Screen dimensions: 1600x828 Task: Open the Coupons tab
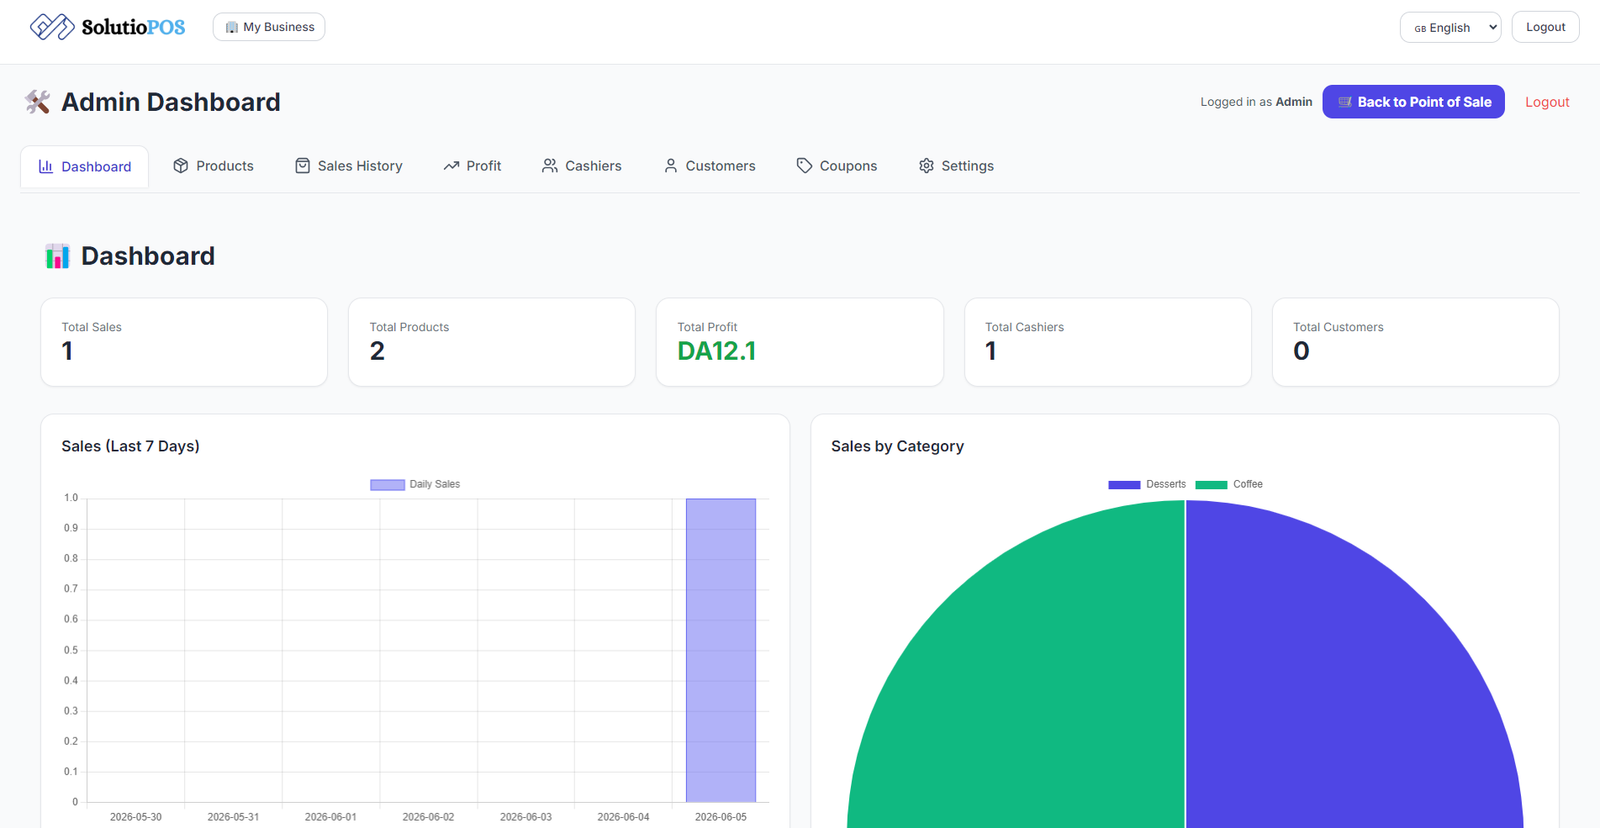[837, 166]
